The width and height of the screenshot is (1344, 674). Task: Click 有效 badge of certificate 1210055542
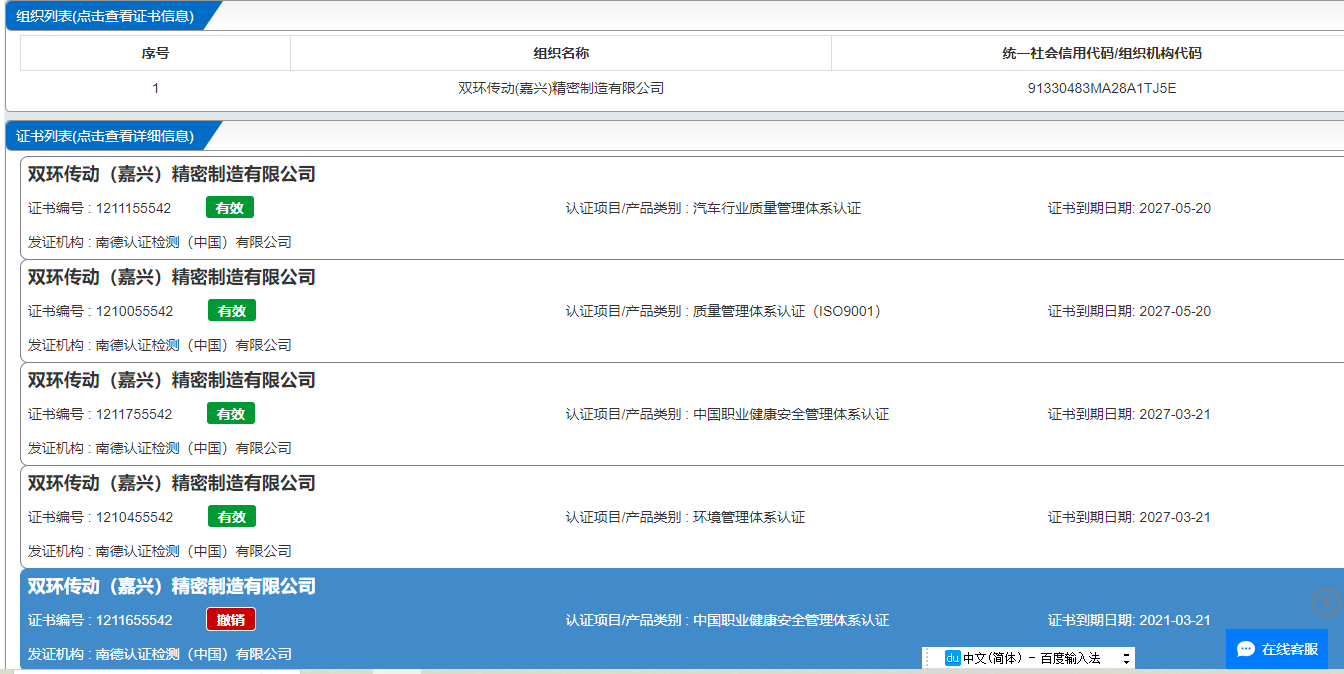[x=232, y=311]
